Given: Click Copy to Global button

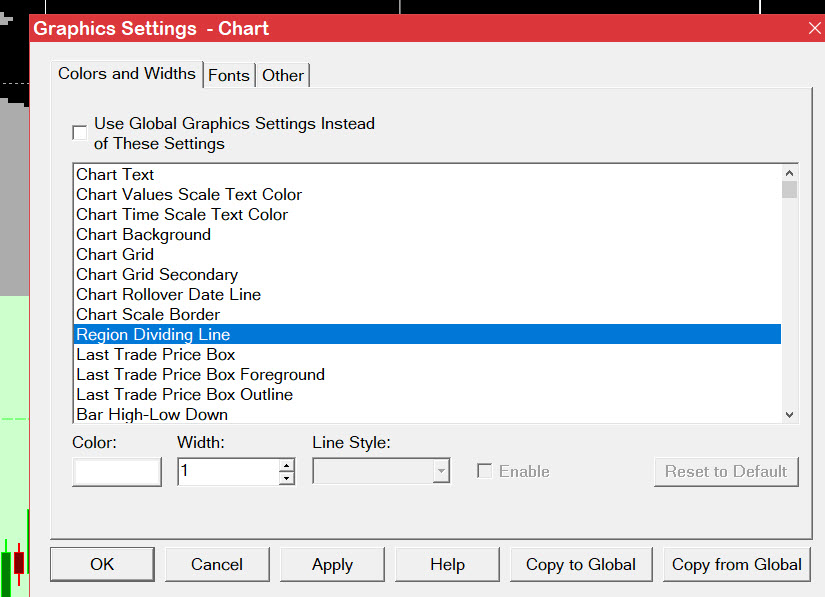Looking at the screenshot, I should click(x=581, y=564).
